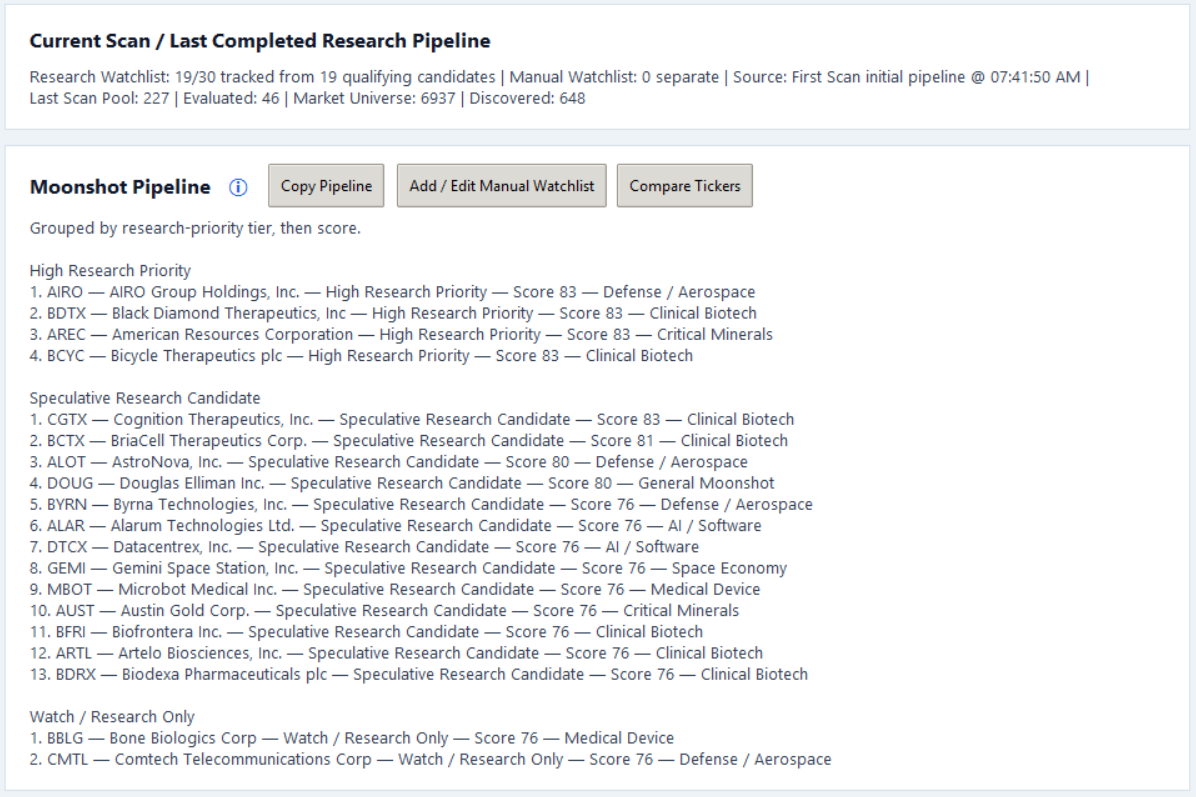The width and height of the screenshot is (1196, 797).
Task: Click the Speculative Research Candidate group heading
Action: pos(145,398)
